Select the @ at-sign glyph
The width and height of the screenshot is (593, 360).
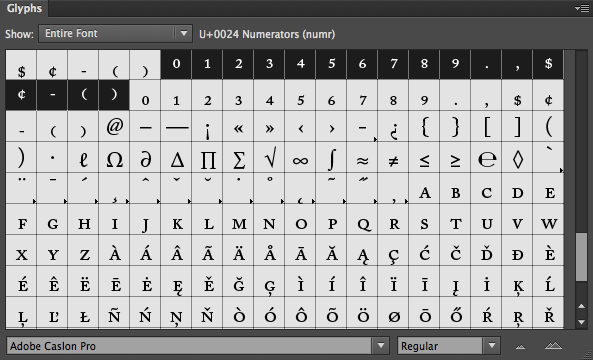point(114,126)
